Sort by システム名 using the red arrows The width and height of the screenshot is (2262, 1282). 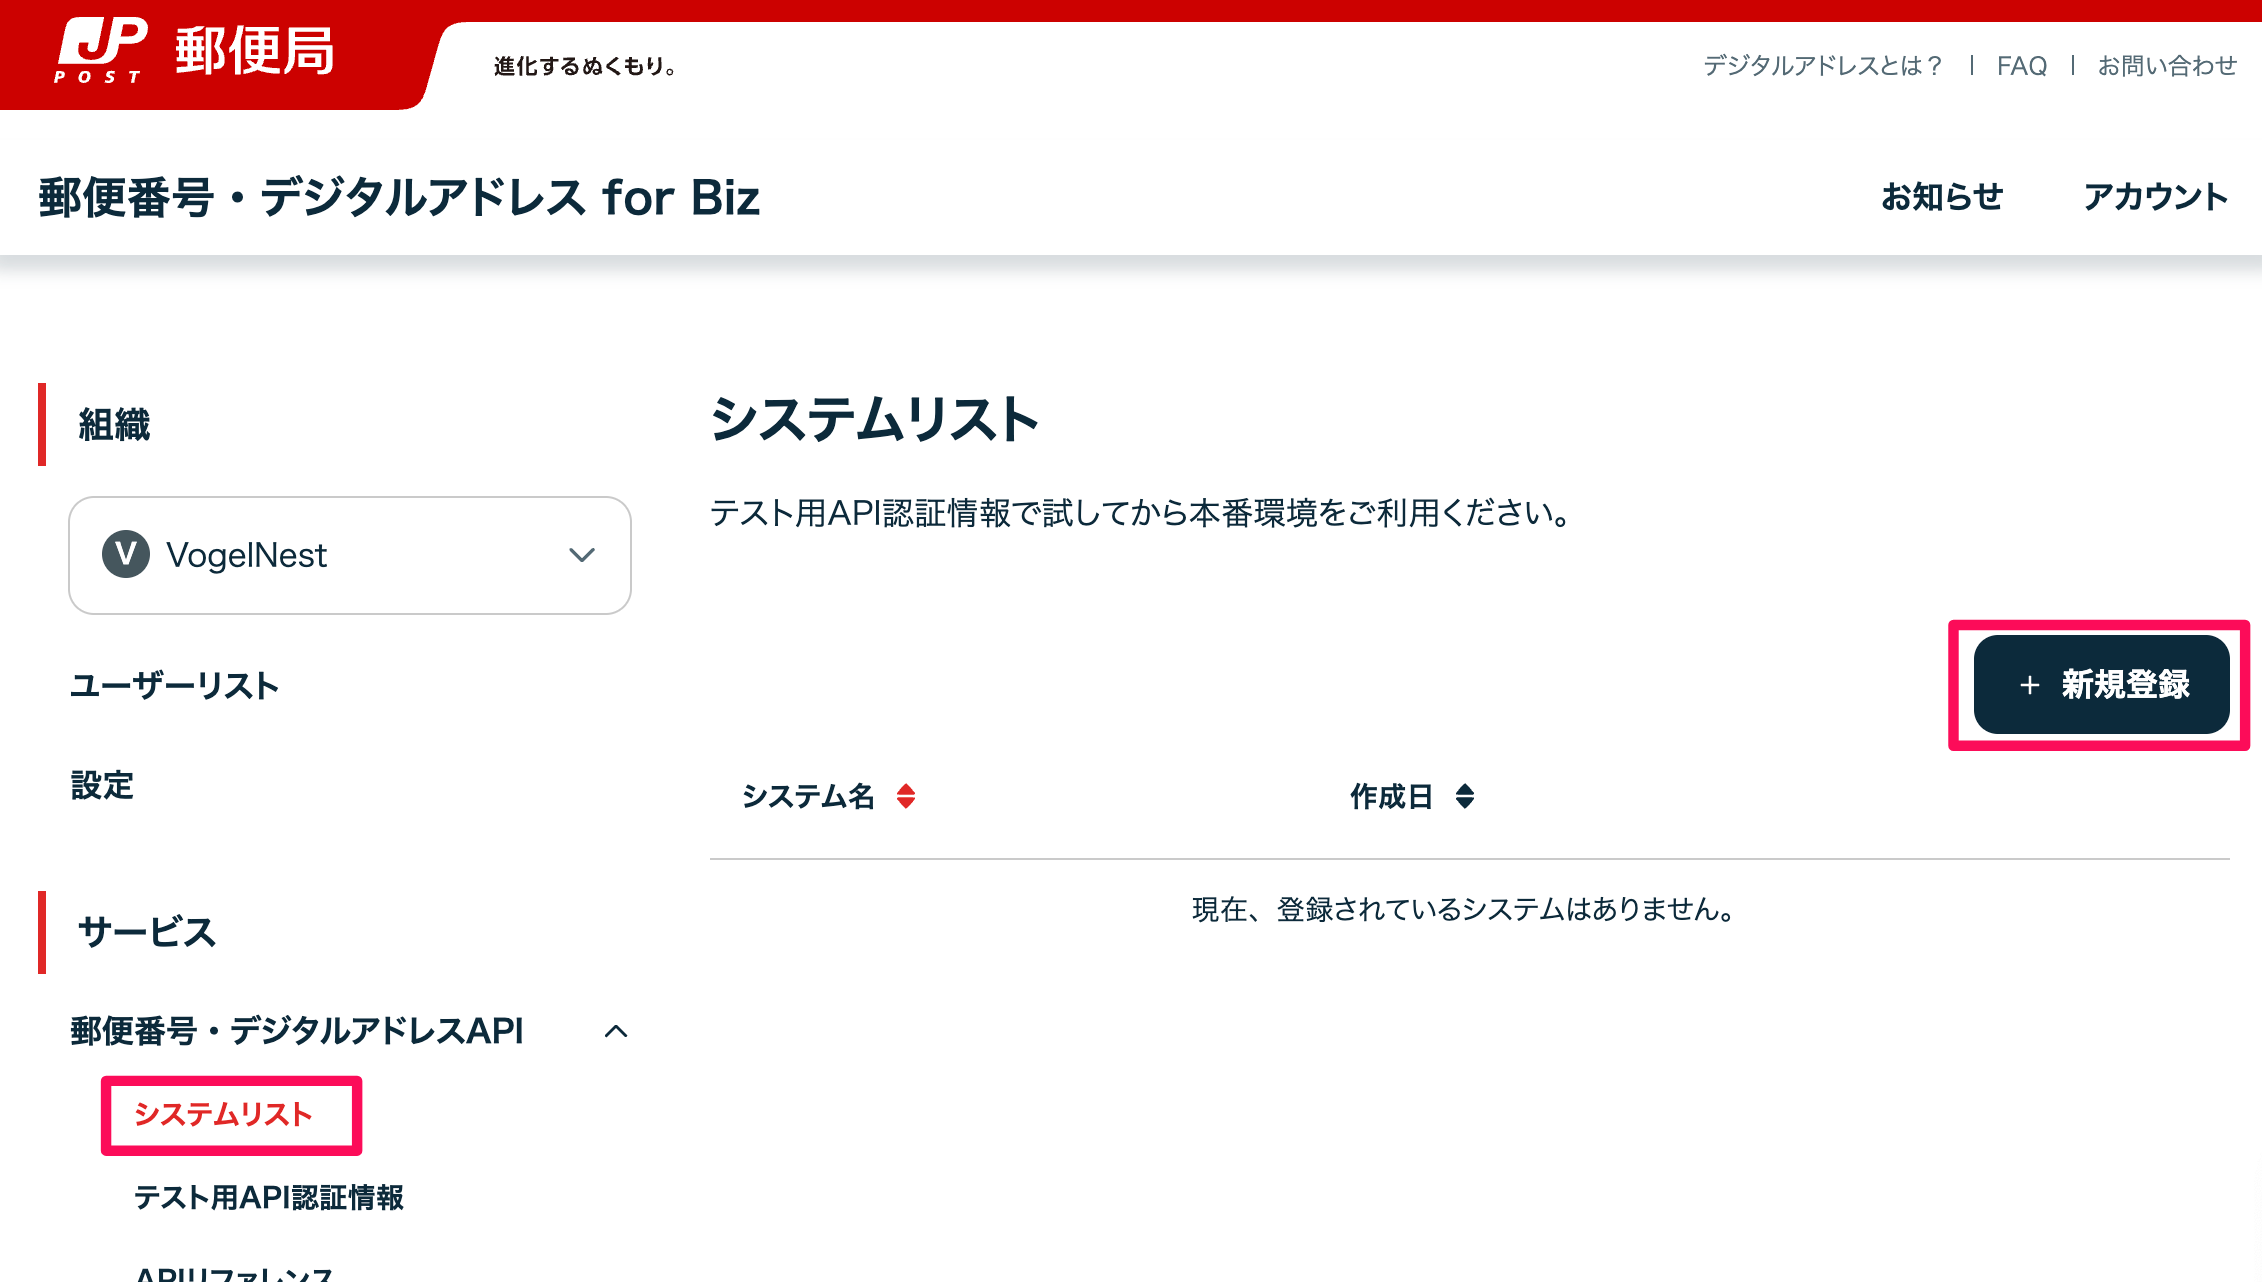(906, 796)
